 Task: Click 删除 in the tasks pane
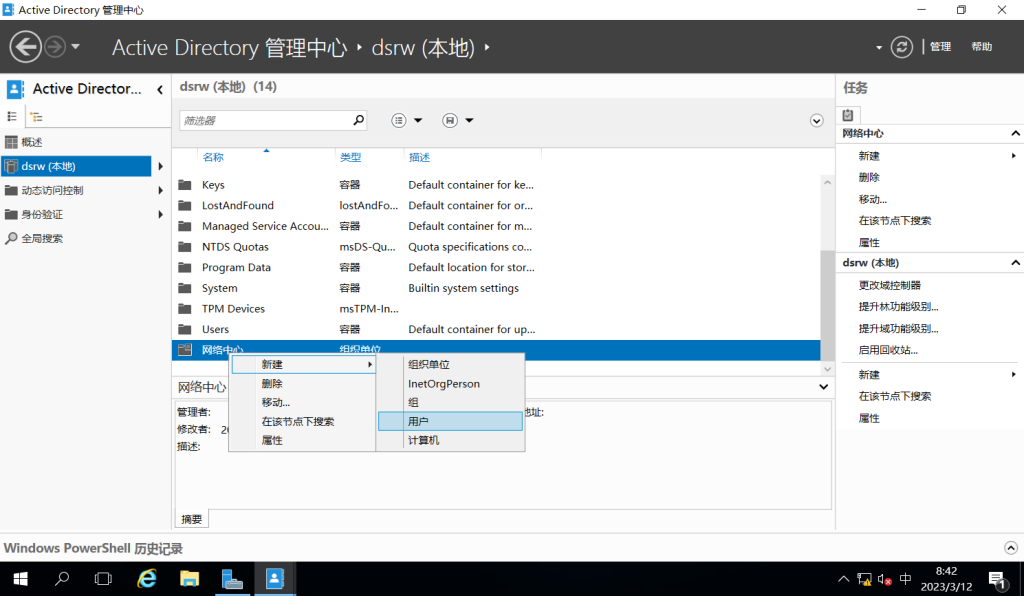pos(869,178)
